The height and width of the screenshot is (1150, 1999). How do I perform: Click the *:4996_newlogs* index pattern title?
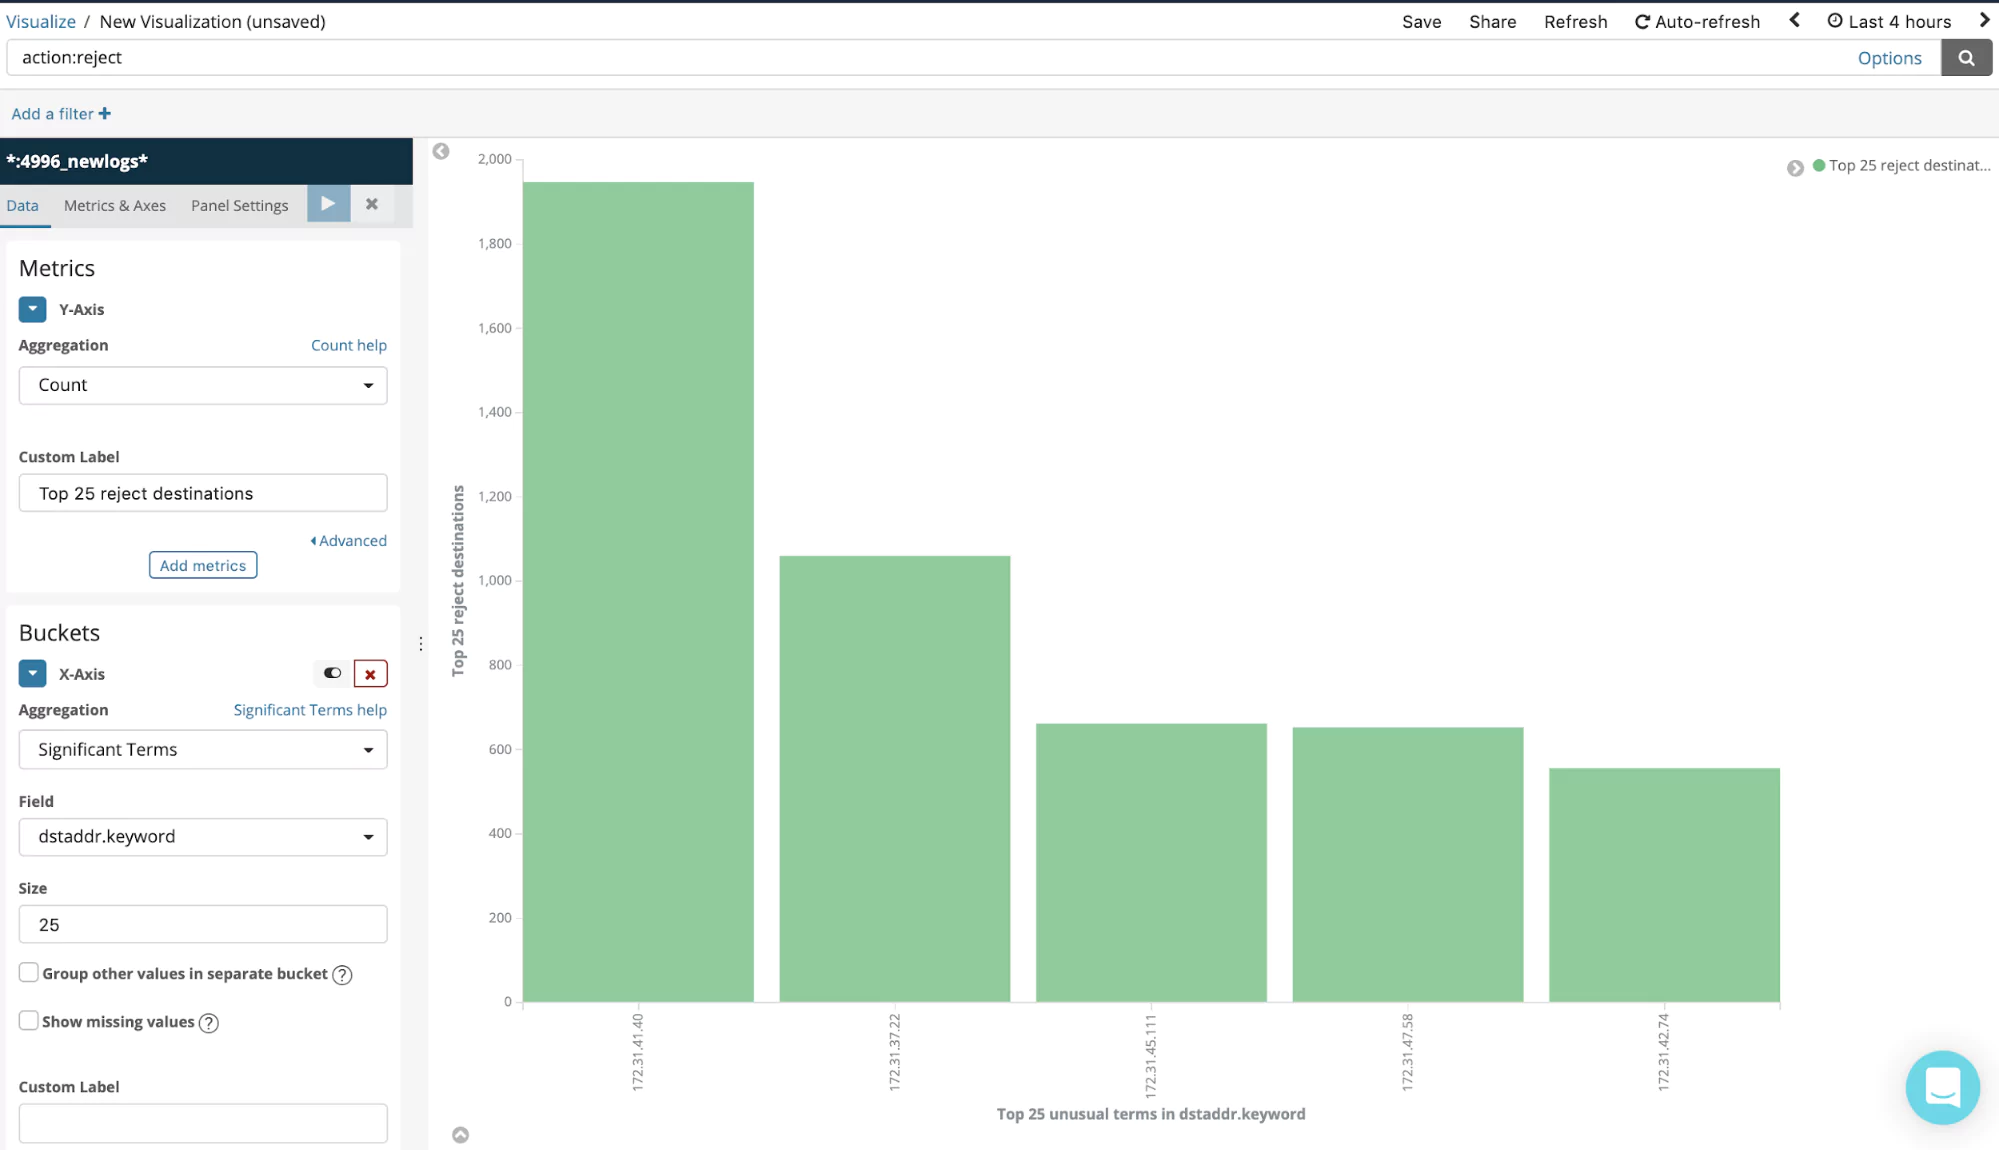(x=77, y=162)
